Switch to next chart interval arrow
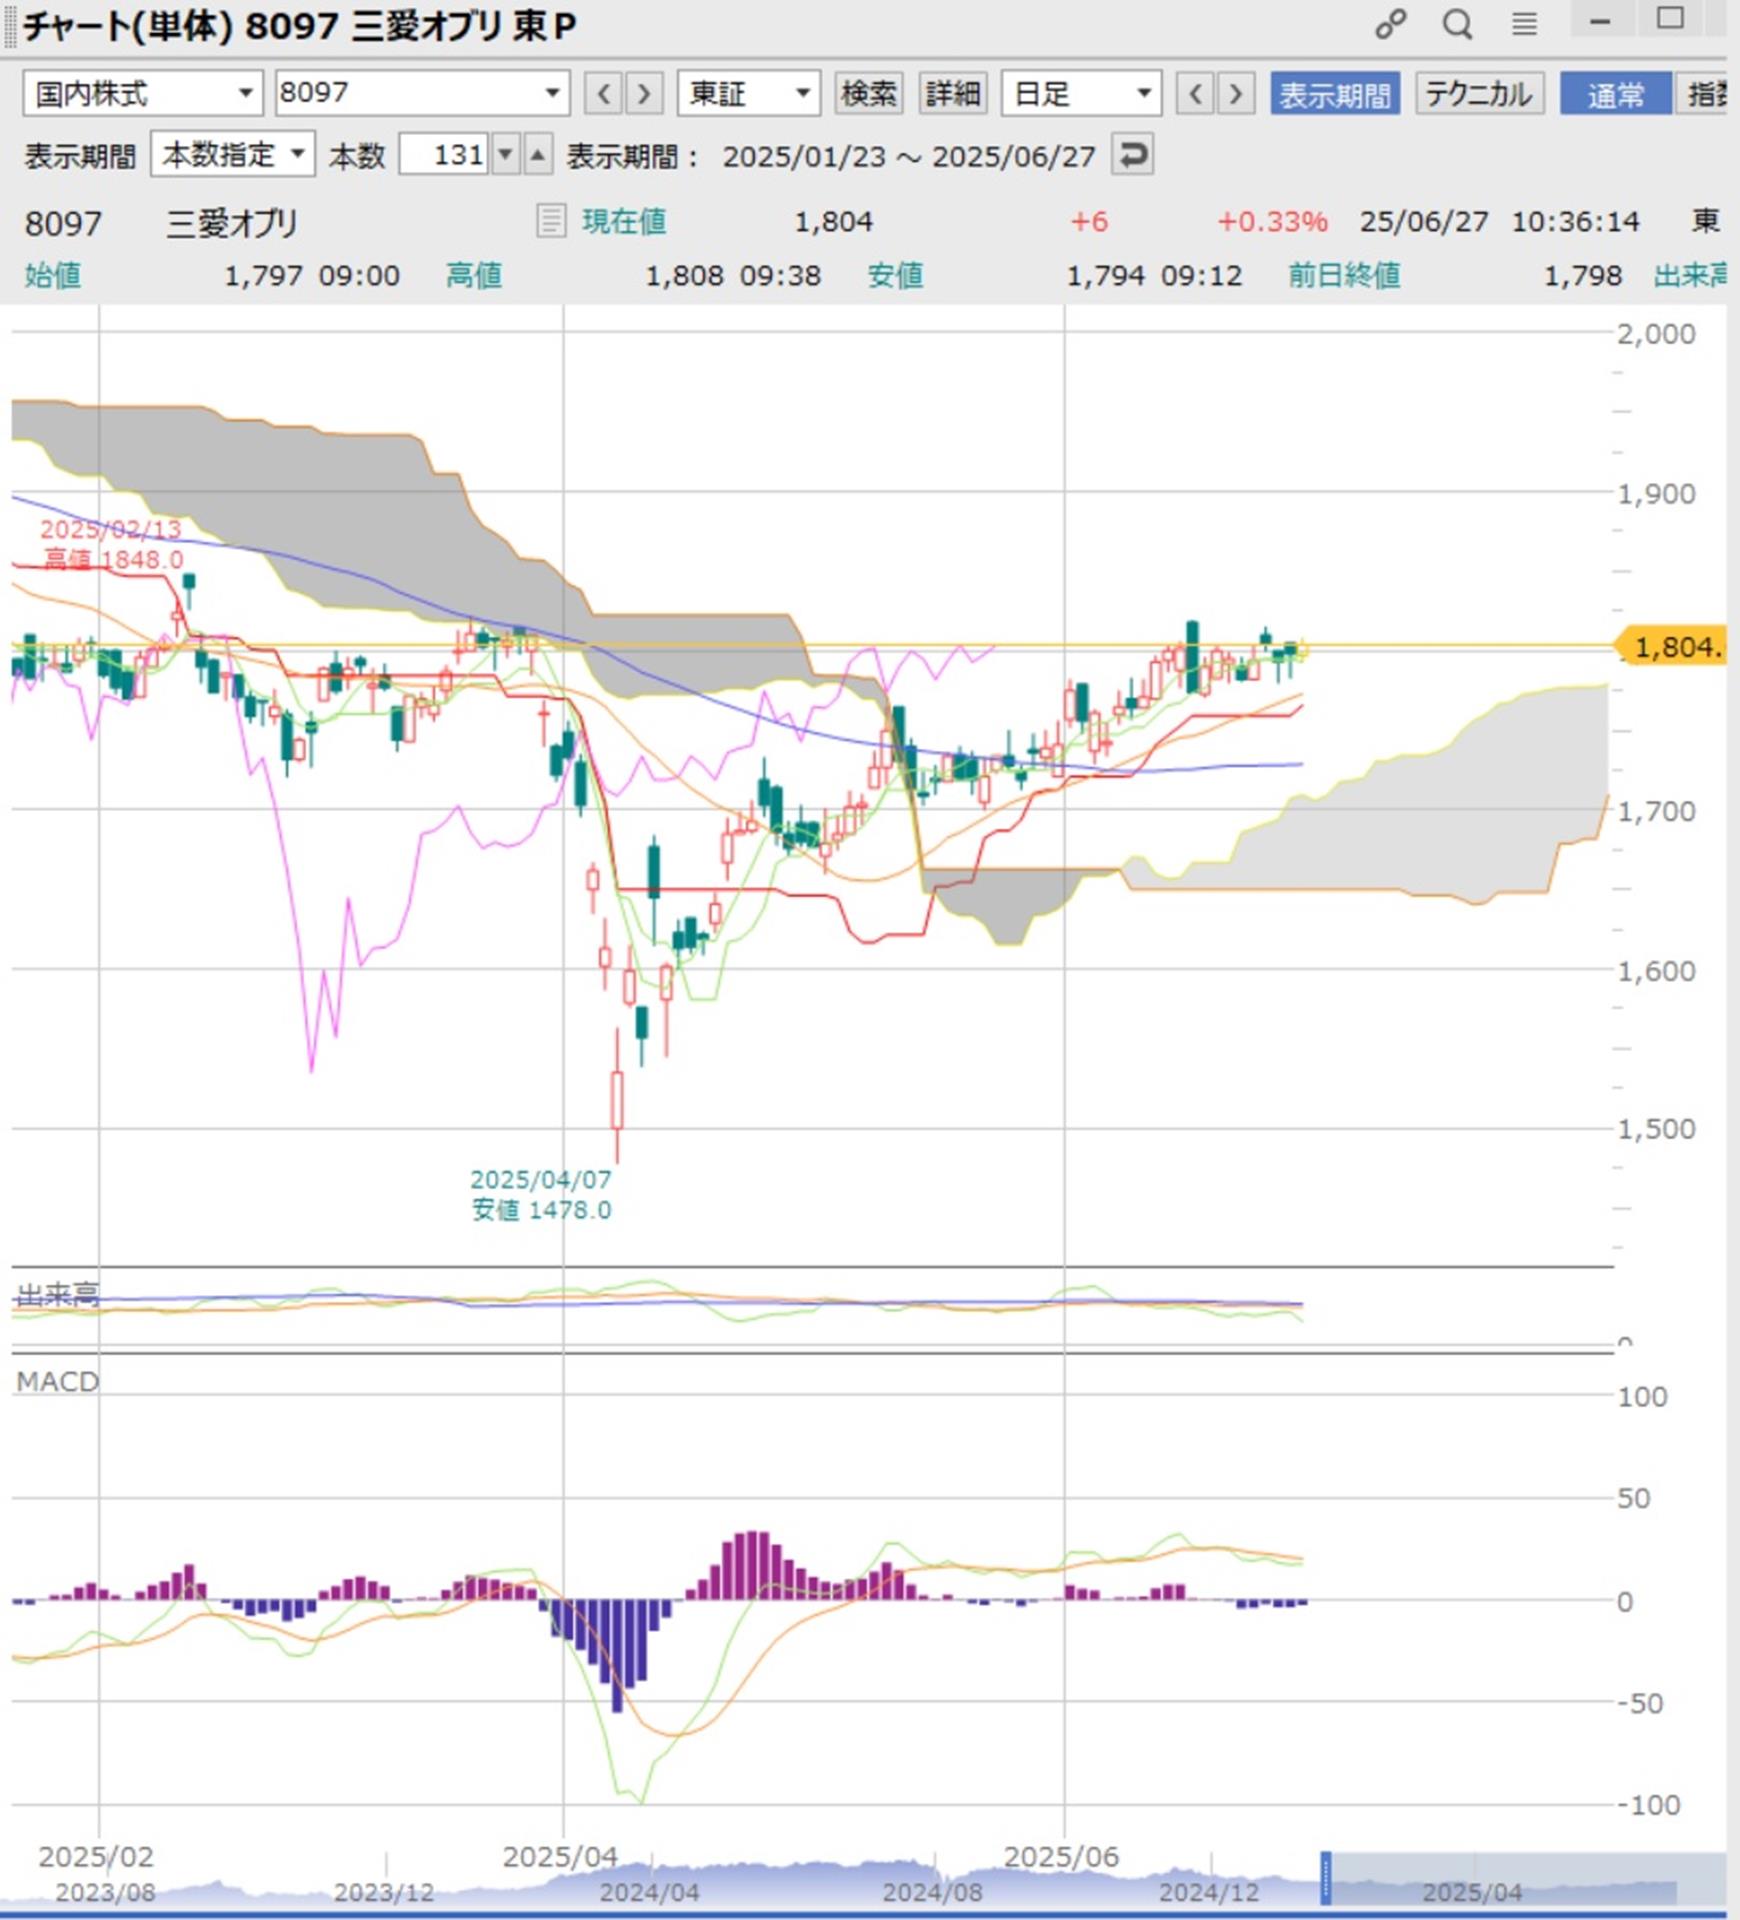Image resolution: width=1740 pixels, height=1920 pixels. 1236,94
